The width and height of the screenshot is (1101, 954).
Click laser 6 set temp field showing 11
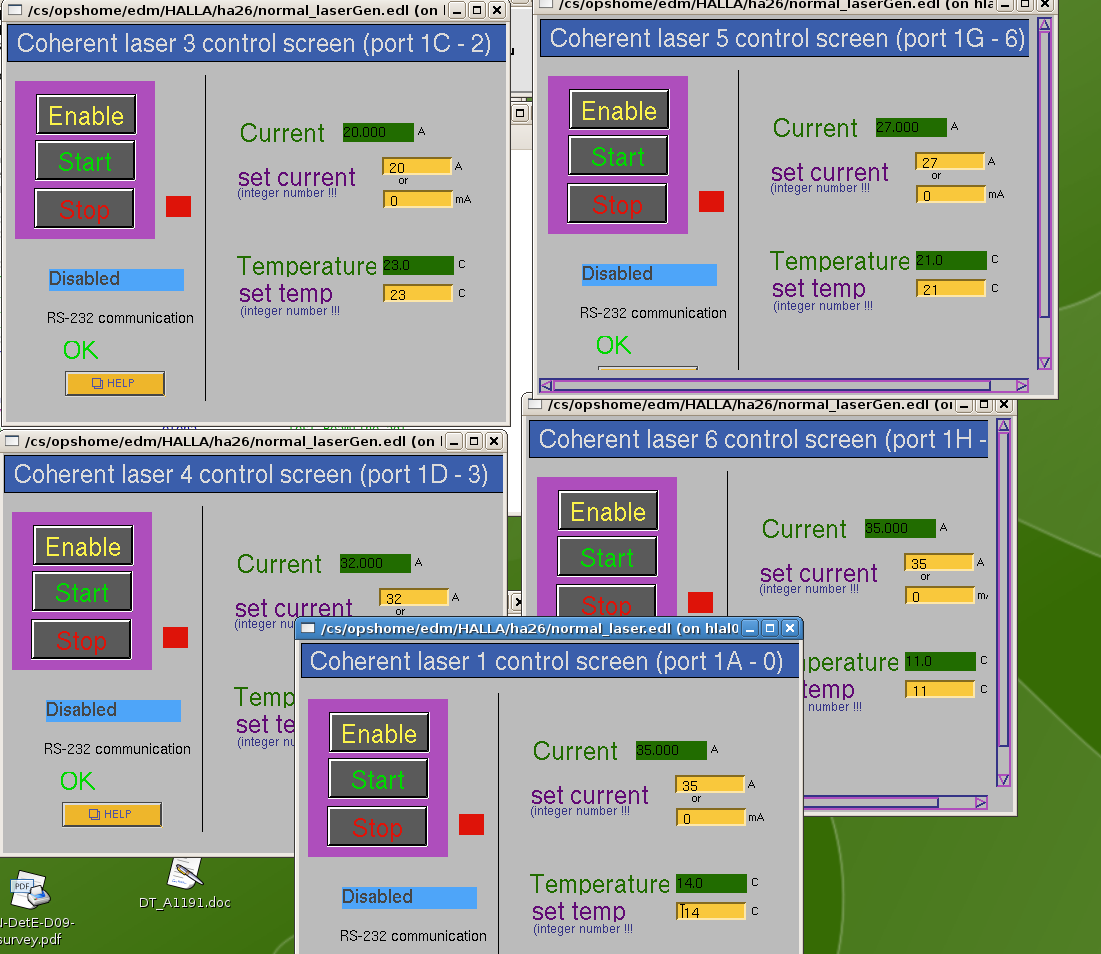[x=940, y=690]
